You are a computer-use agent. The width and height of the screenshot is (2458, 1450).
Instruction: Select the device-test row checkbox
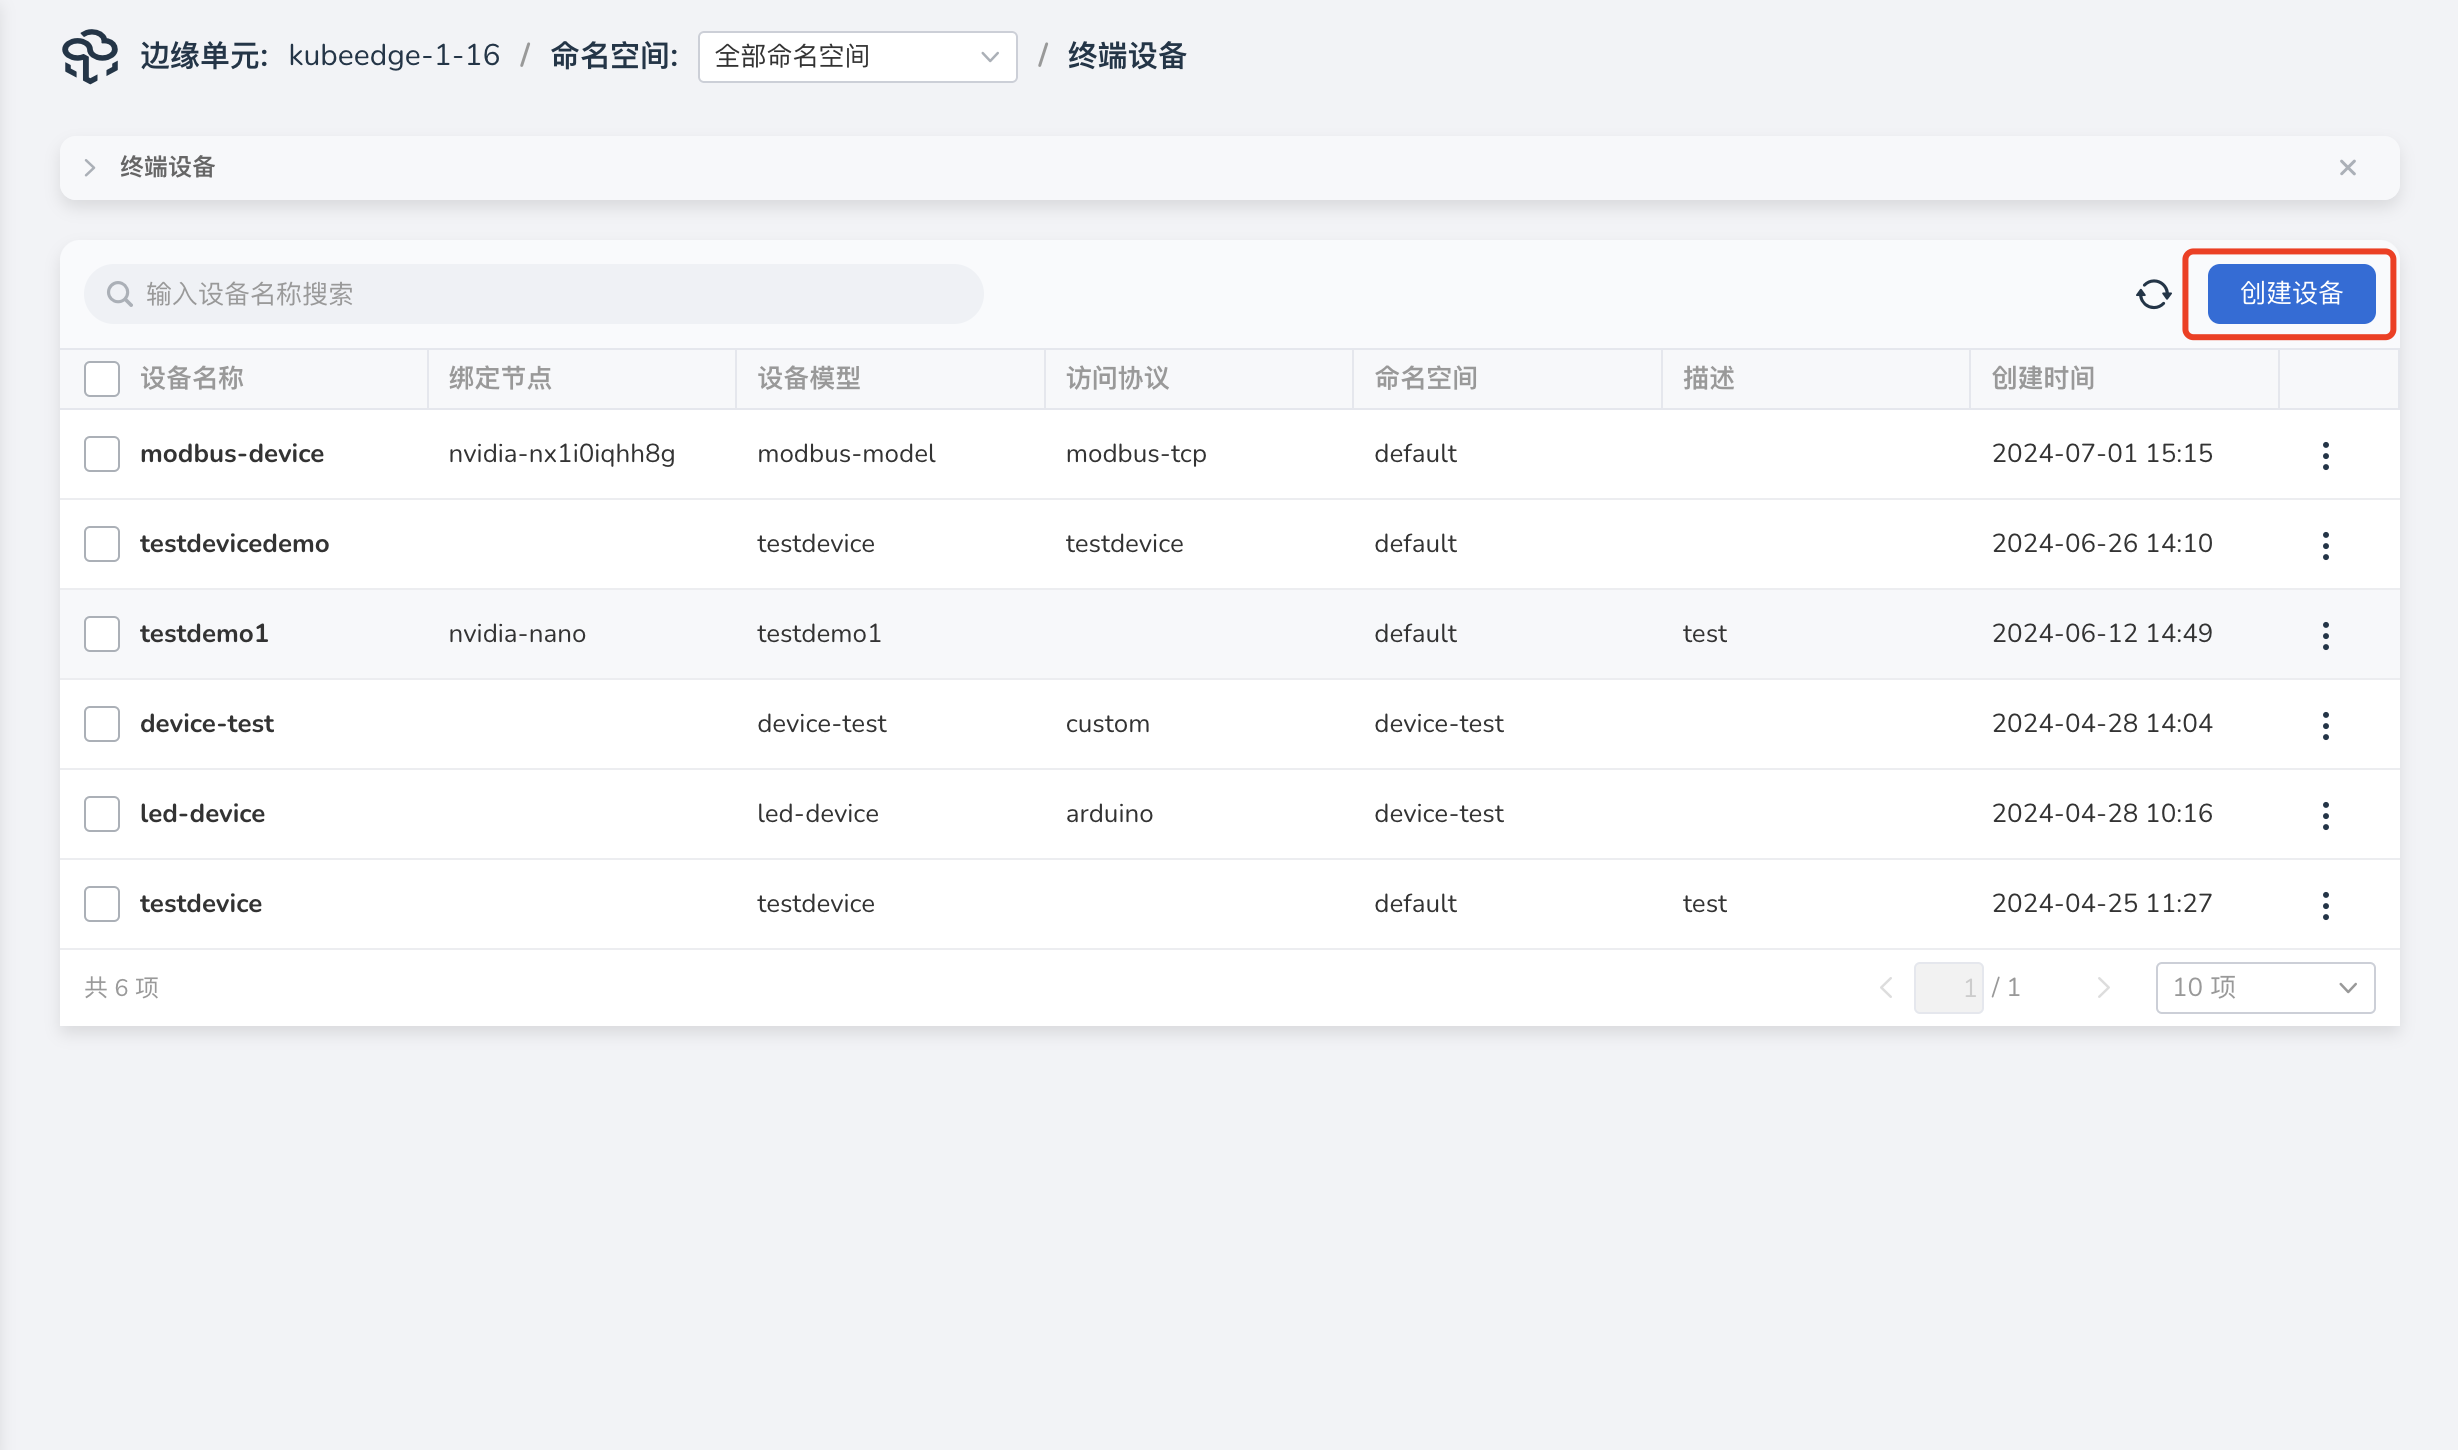[102, 724]
